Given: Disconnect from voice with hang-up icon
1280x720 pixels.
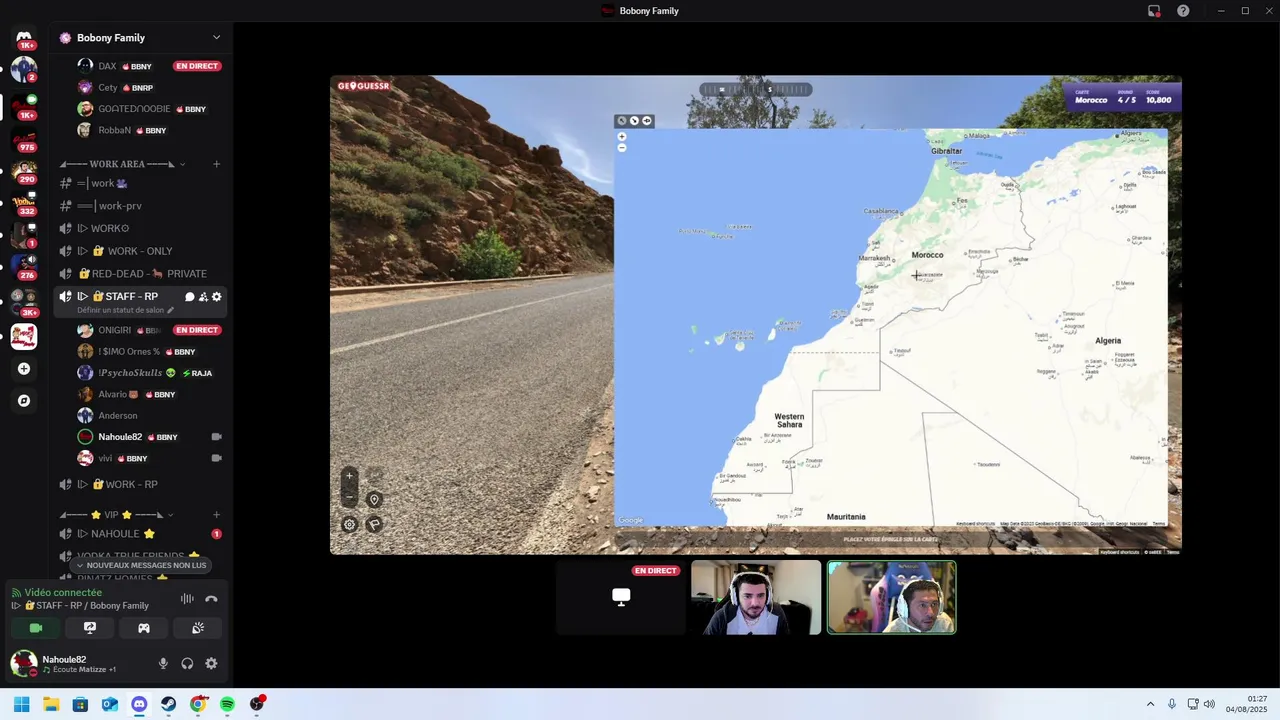Looking at the screenshot, I should [211, 599].
